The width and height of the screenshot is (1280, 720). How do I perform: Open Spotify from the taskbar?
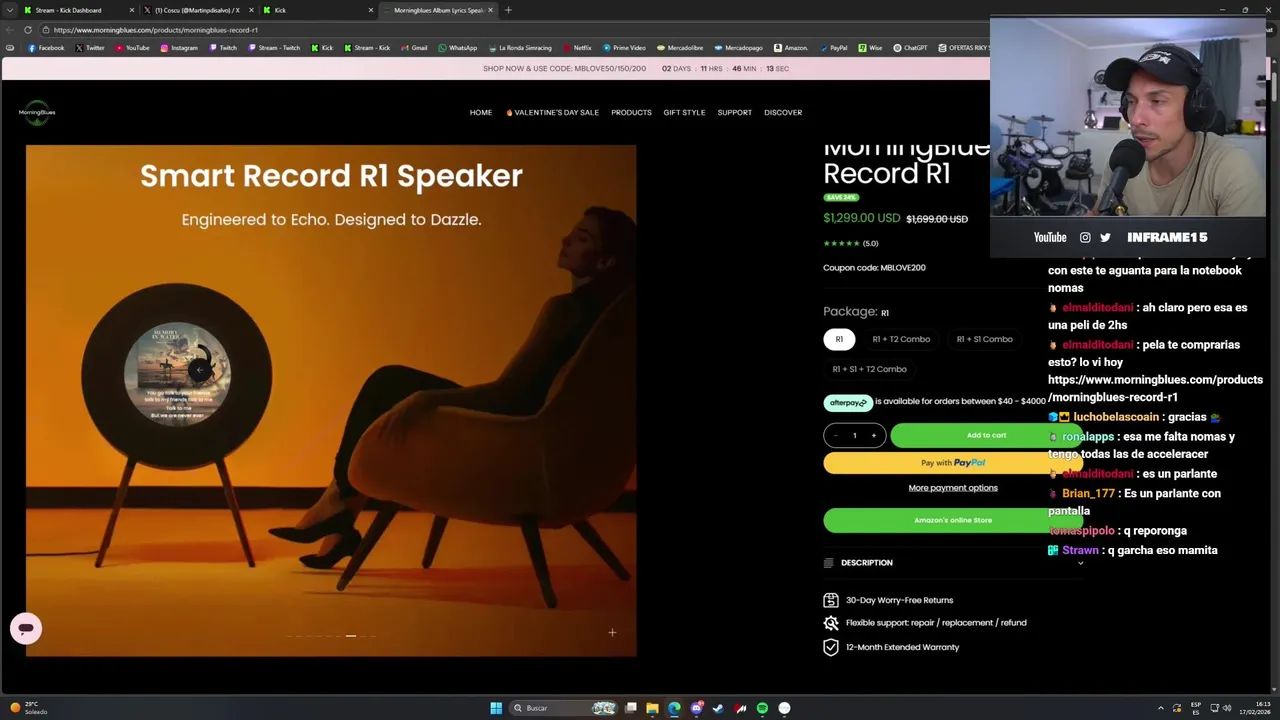click(762, 708)
